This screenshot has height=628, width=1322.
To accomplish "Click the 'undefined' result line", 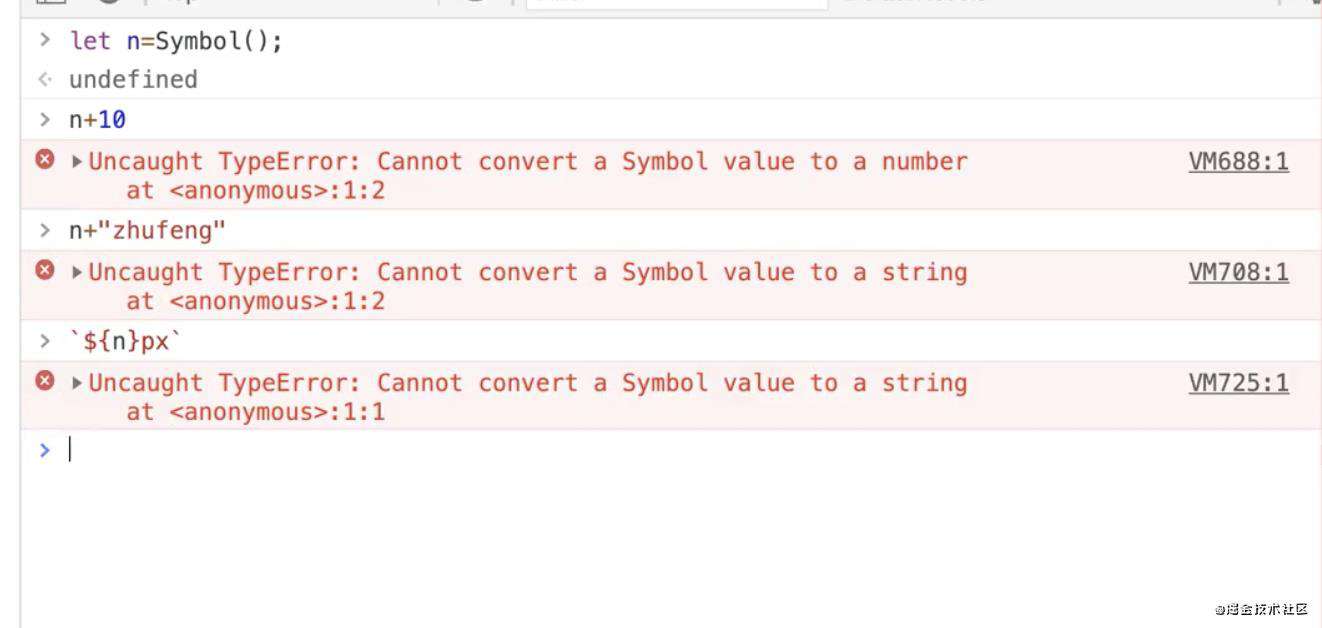I will click(133, 79).
